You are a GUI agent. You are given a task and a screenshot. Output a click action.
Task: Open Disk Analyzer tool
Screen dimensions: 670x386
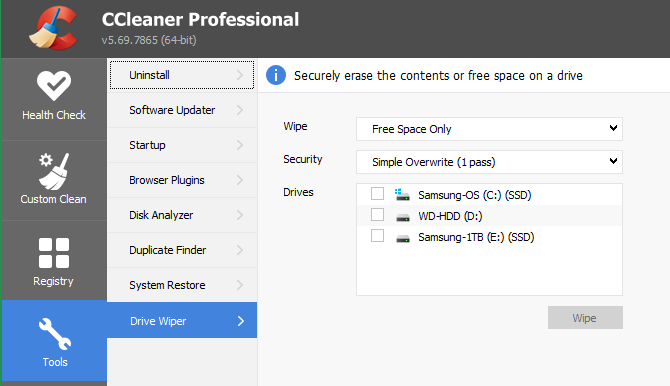coord(182,215)
